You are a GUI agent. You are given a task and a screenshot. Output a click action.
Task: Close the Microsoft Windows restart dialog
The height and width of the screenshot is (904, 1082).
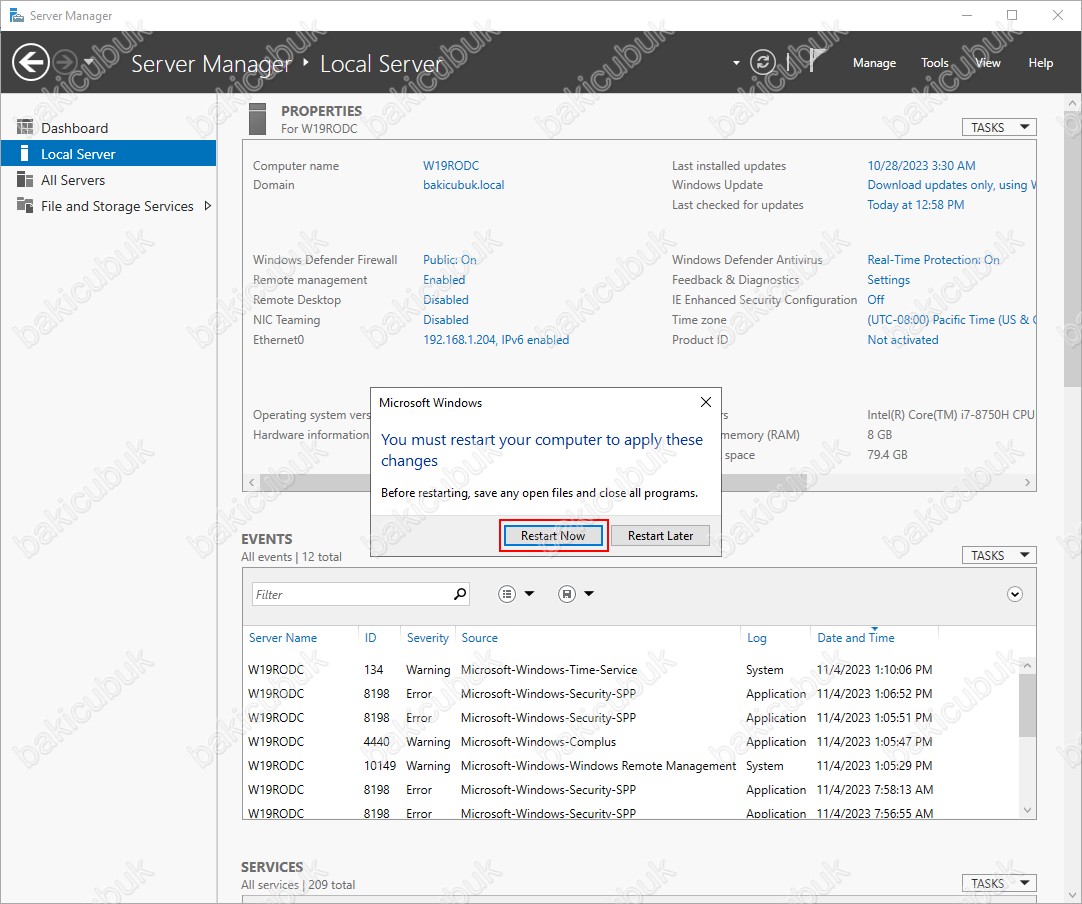[705, 402]
